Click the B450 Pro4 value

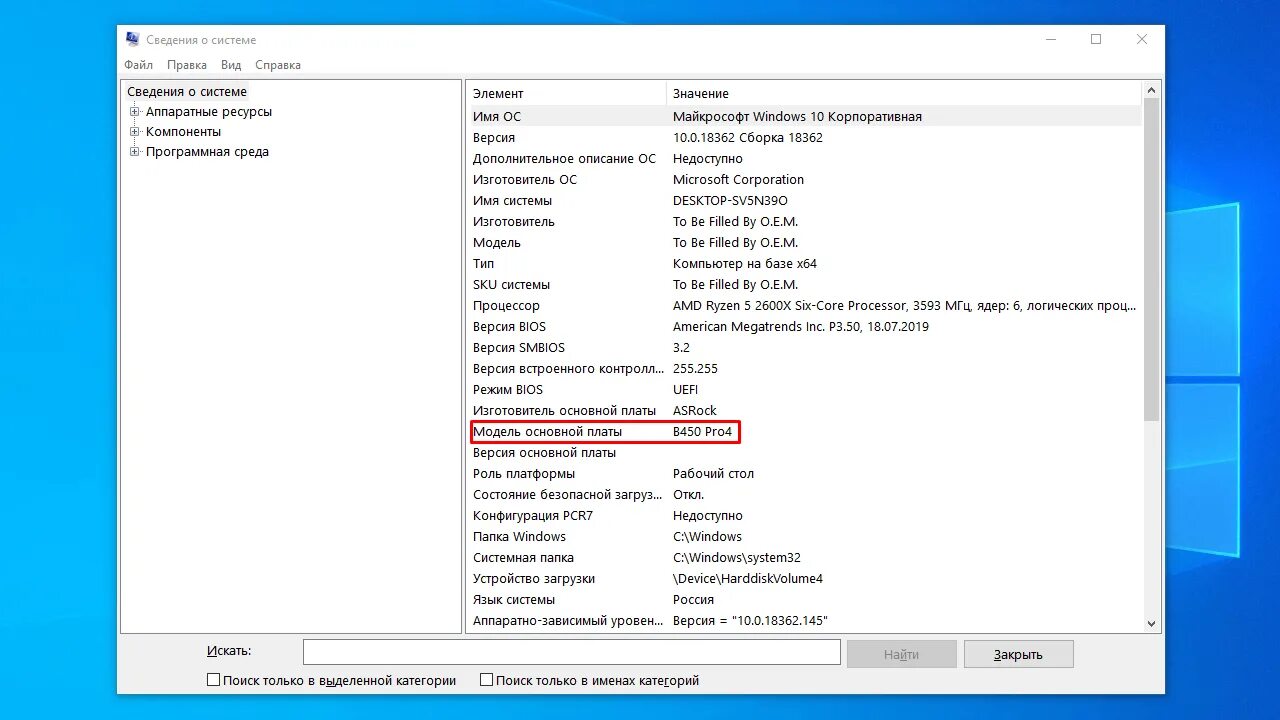[702, 431]
